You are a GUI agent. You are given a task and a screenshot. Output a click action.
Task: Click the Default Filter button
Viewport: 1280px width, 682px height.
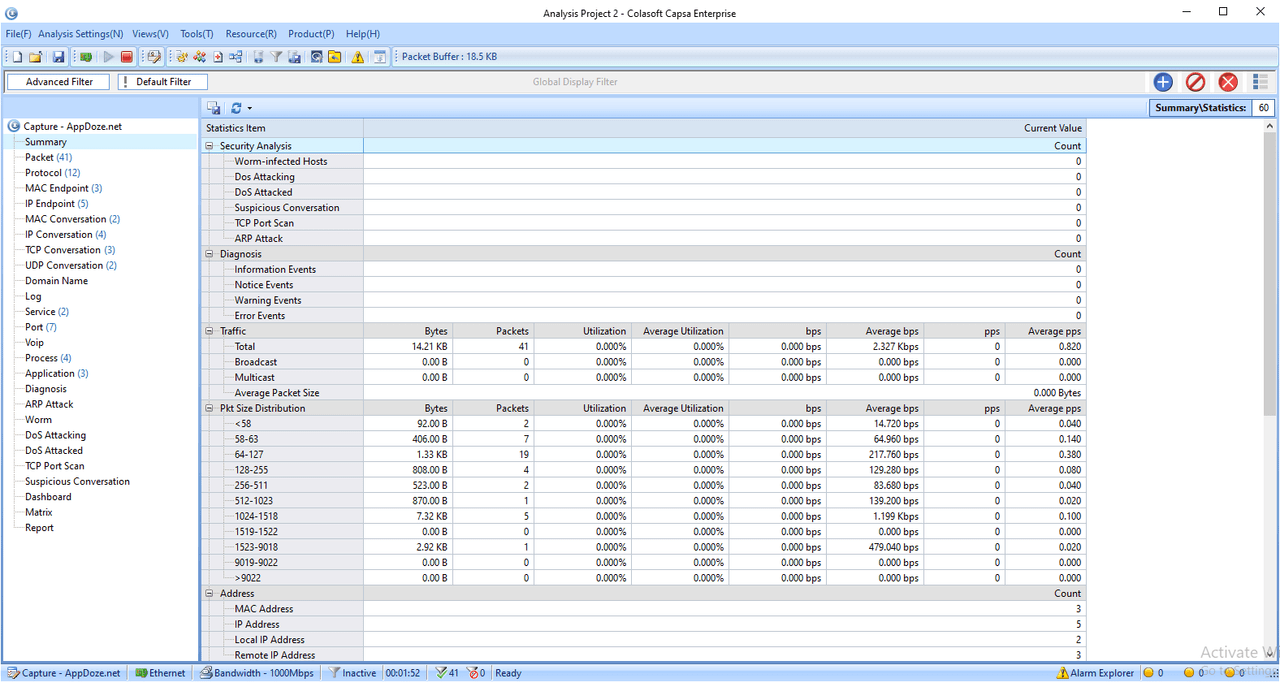click(x=163, y=82)
